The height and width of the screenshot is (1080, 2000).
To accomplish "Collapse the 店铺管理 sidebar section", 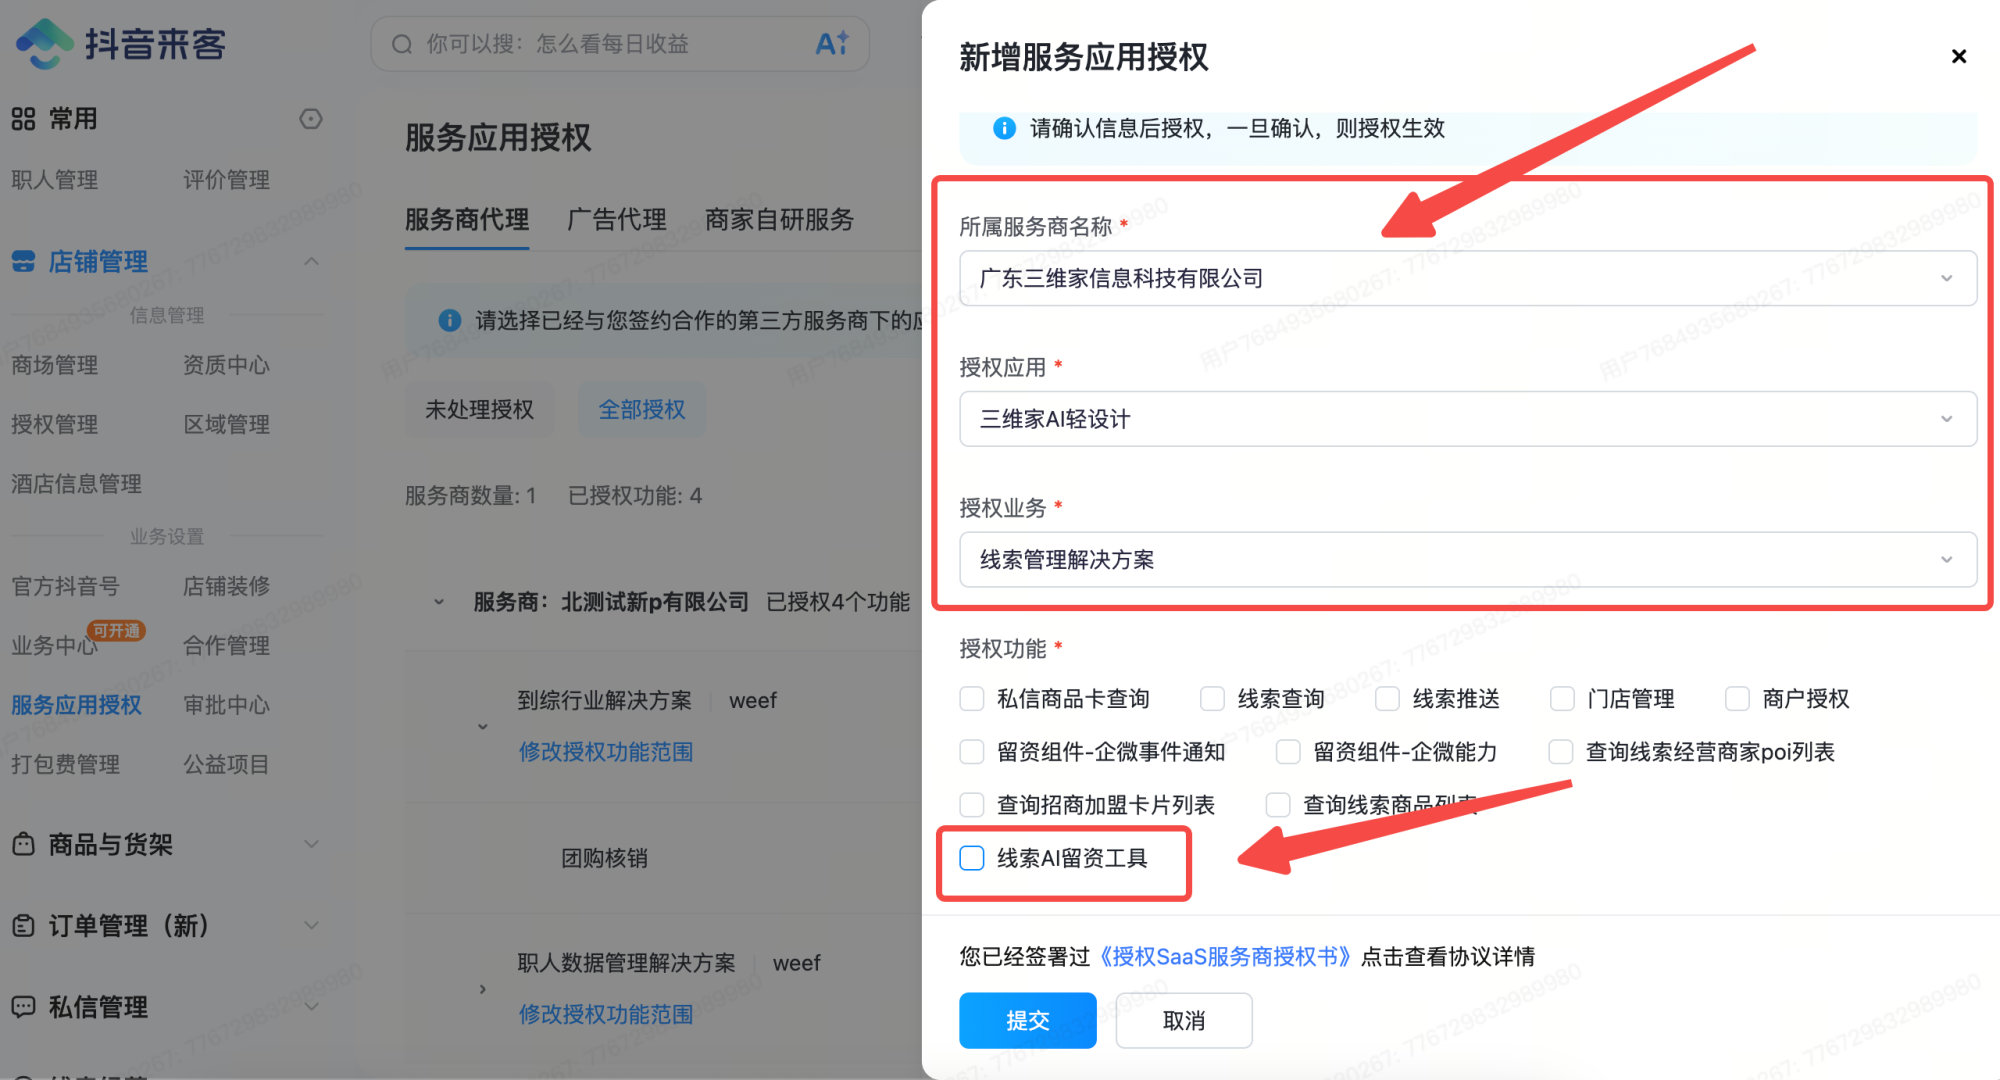I will tap(311, 262).
